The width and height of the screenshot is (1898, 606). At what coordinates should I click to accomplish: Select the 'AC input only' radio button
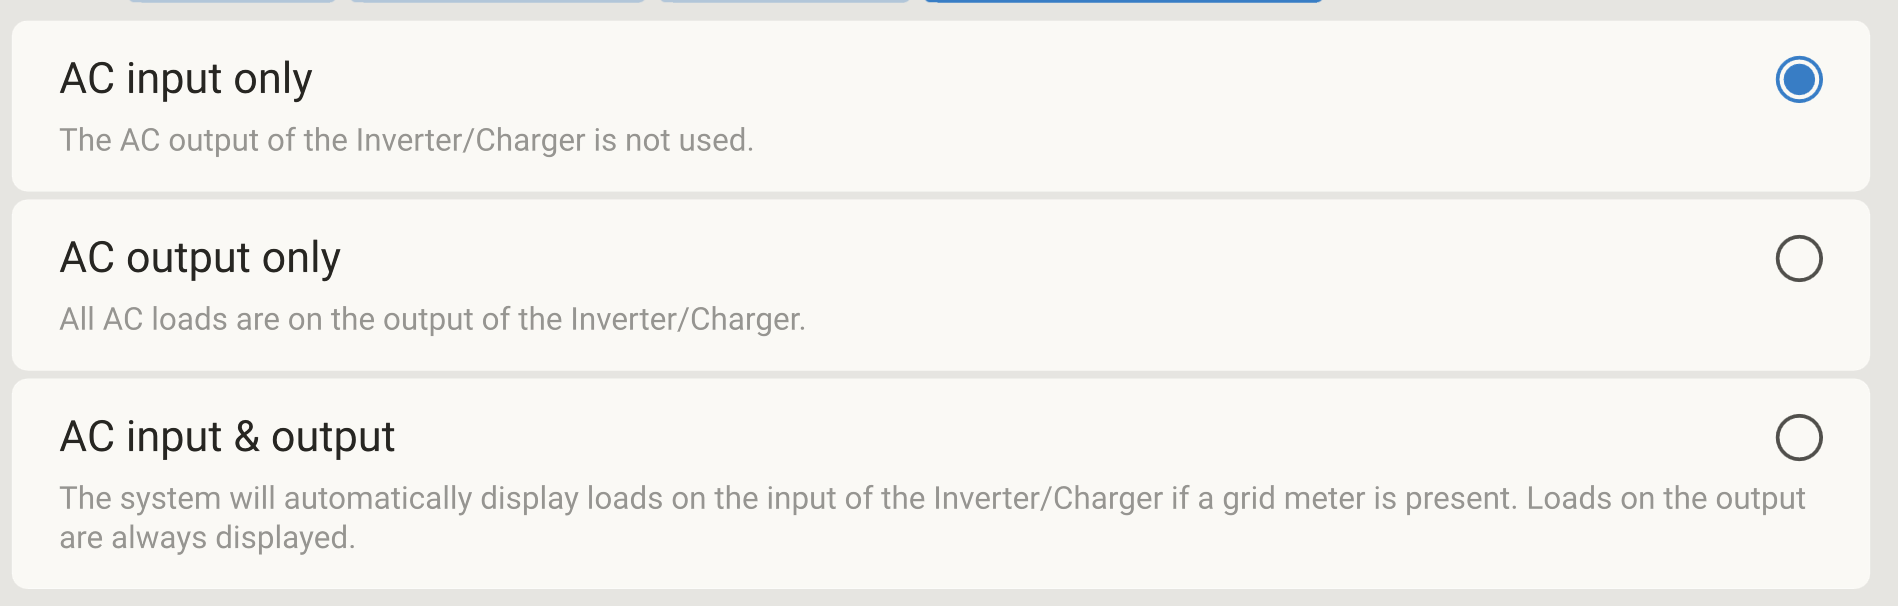[1798, 80]
